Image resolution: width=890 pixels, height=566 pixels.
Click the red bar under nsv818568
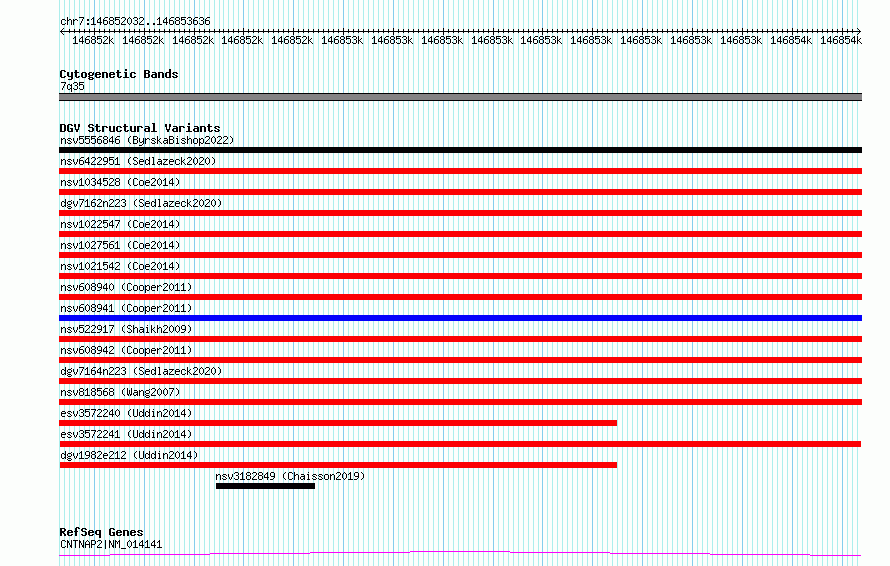click(x=460, y=403)
